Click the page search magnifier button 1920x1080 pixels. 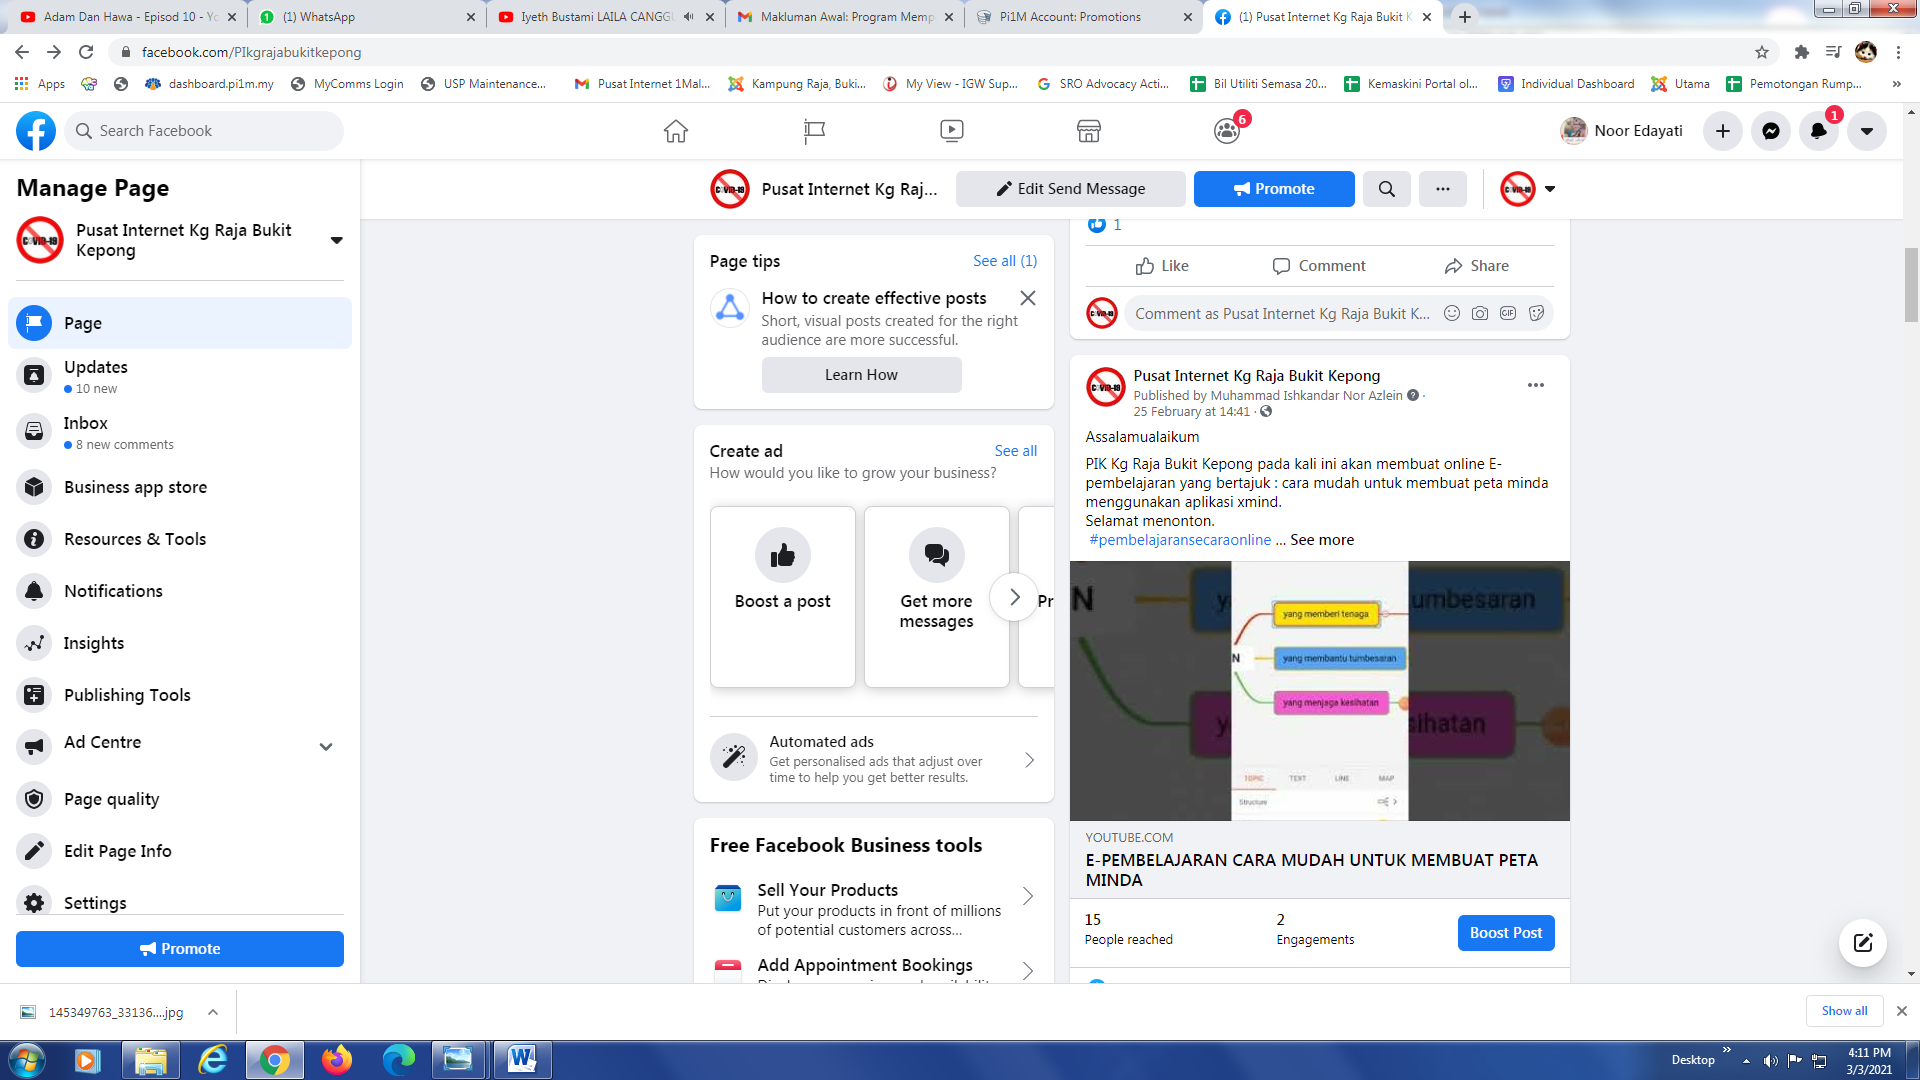point(1386,189)
